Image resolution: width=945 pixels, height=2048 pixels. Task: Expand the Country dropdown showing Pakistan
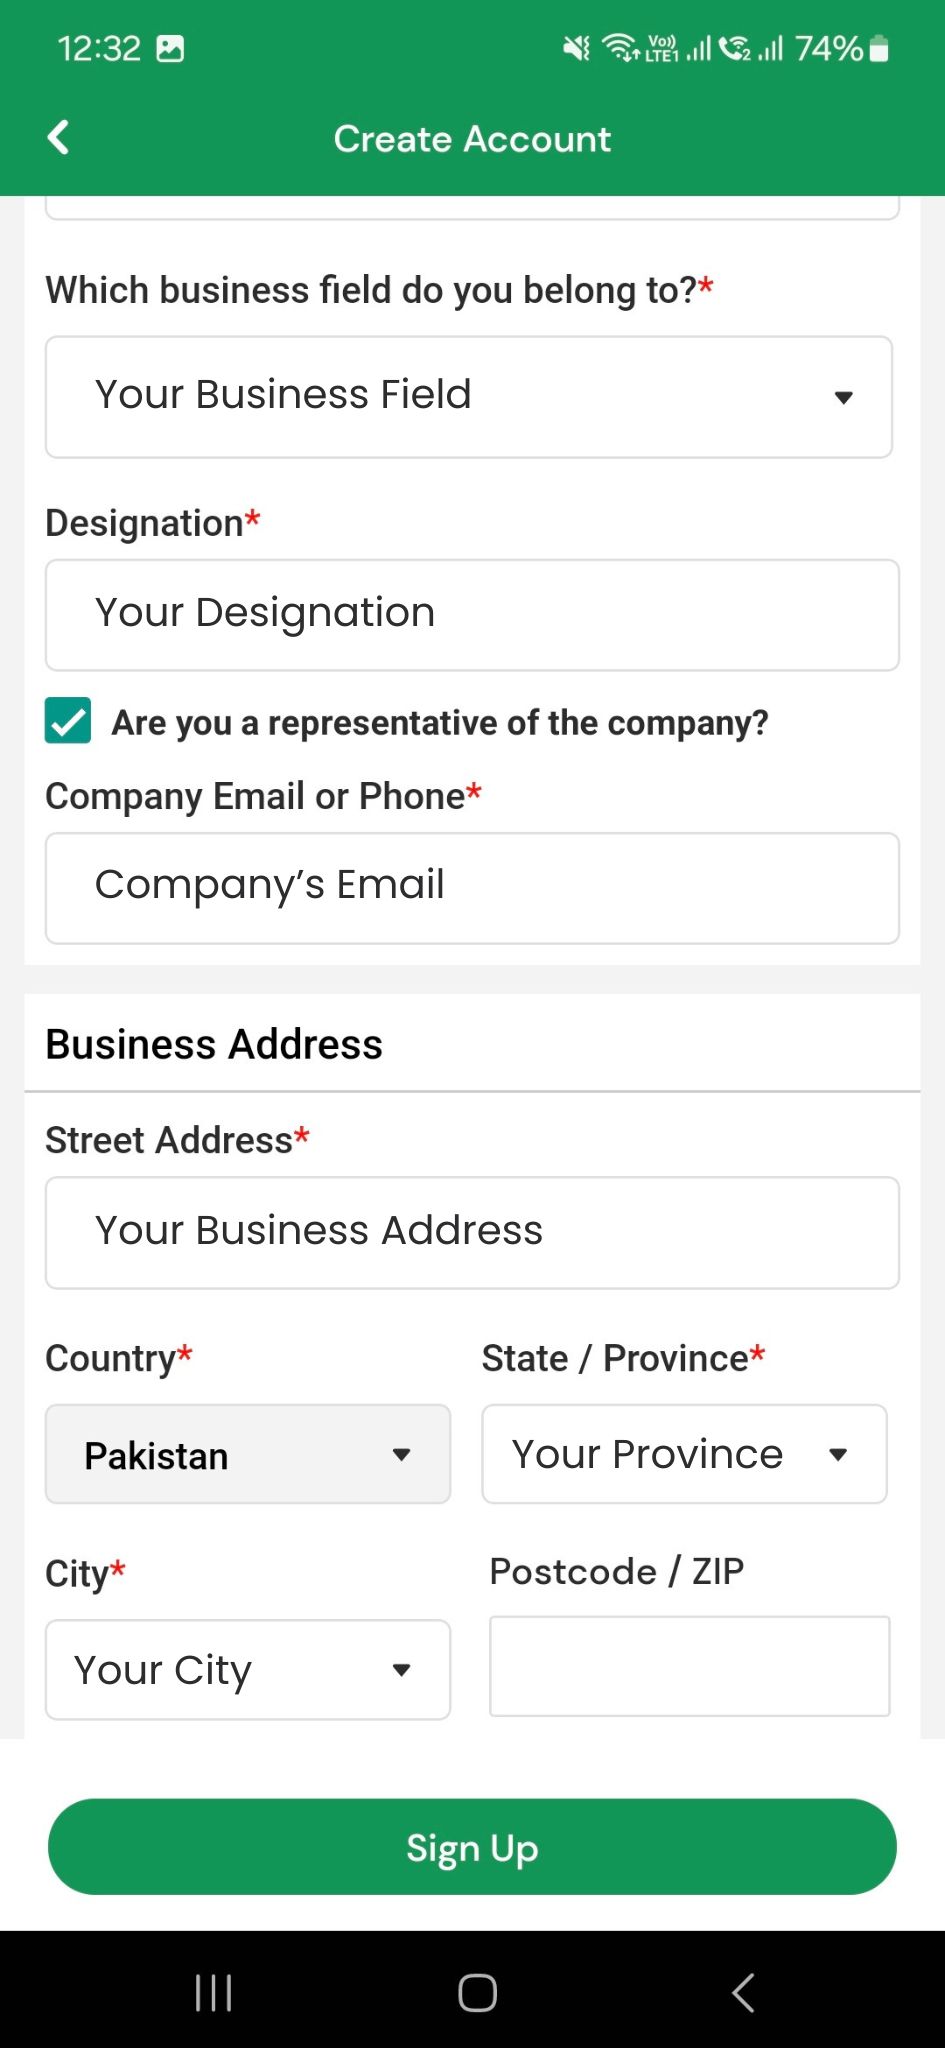point(248,1455)
